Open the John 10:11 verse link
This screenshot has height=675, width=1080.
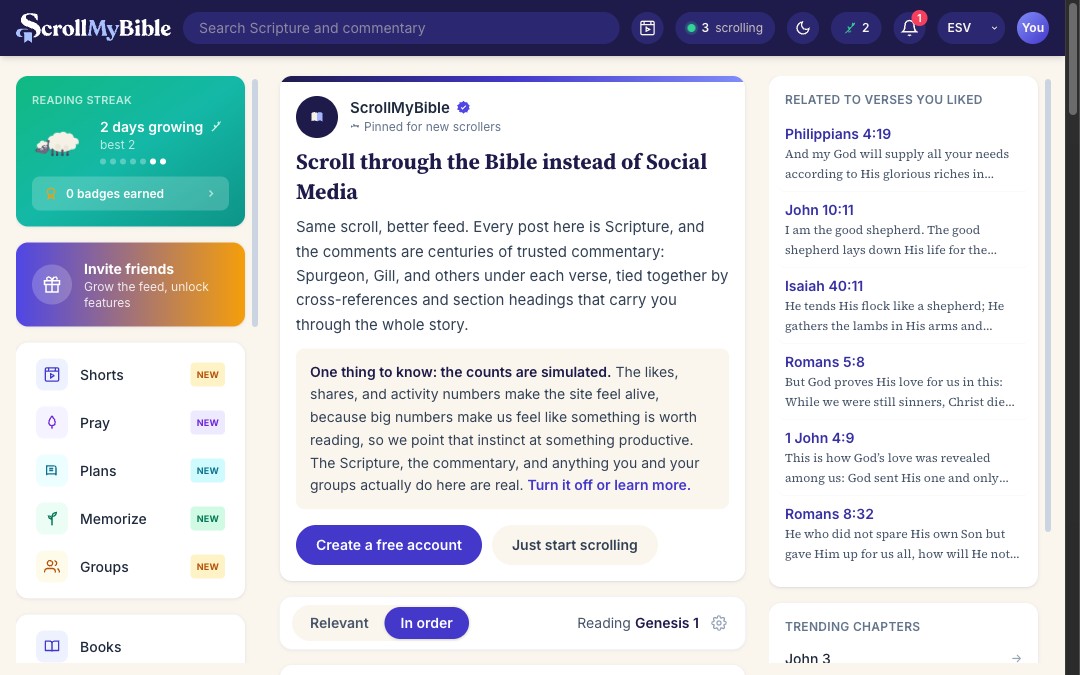(819, 210)
